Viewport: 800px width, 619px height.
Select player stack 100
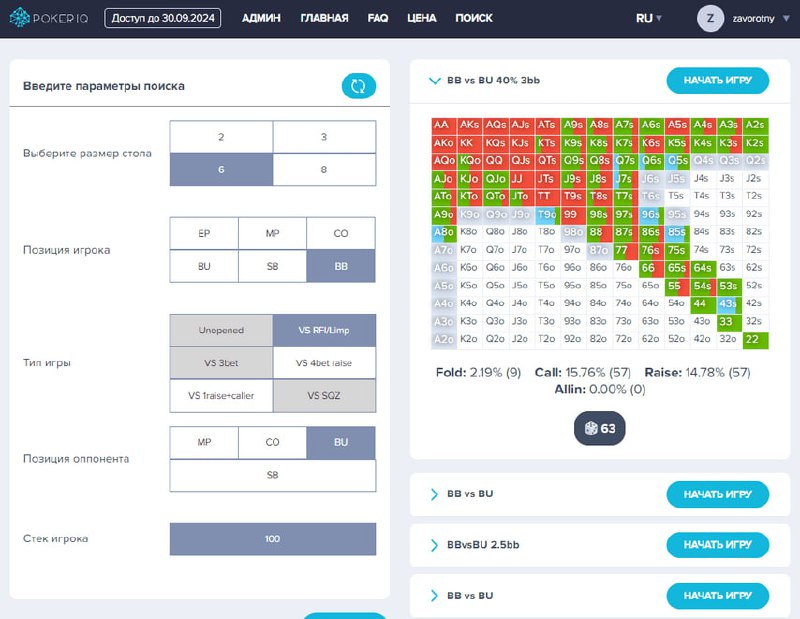click(273, 539)
